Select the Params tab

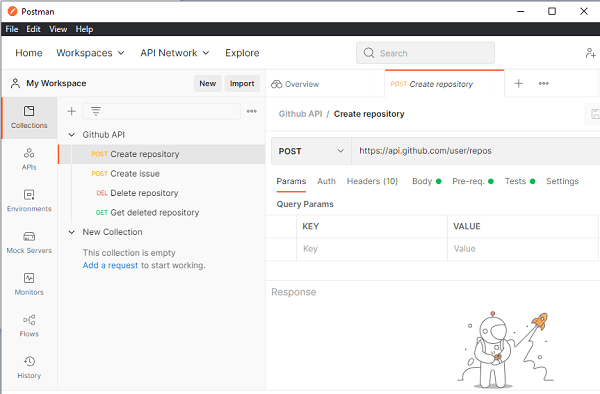(291, 181)
